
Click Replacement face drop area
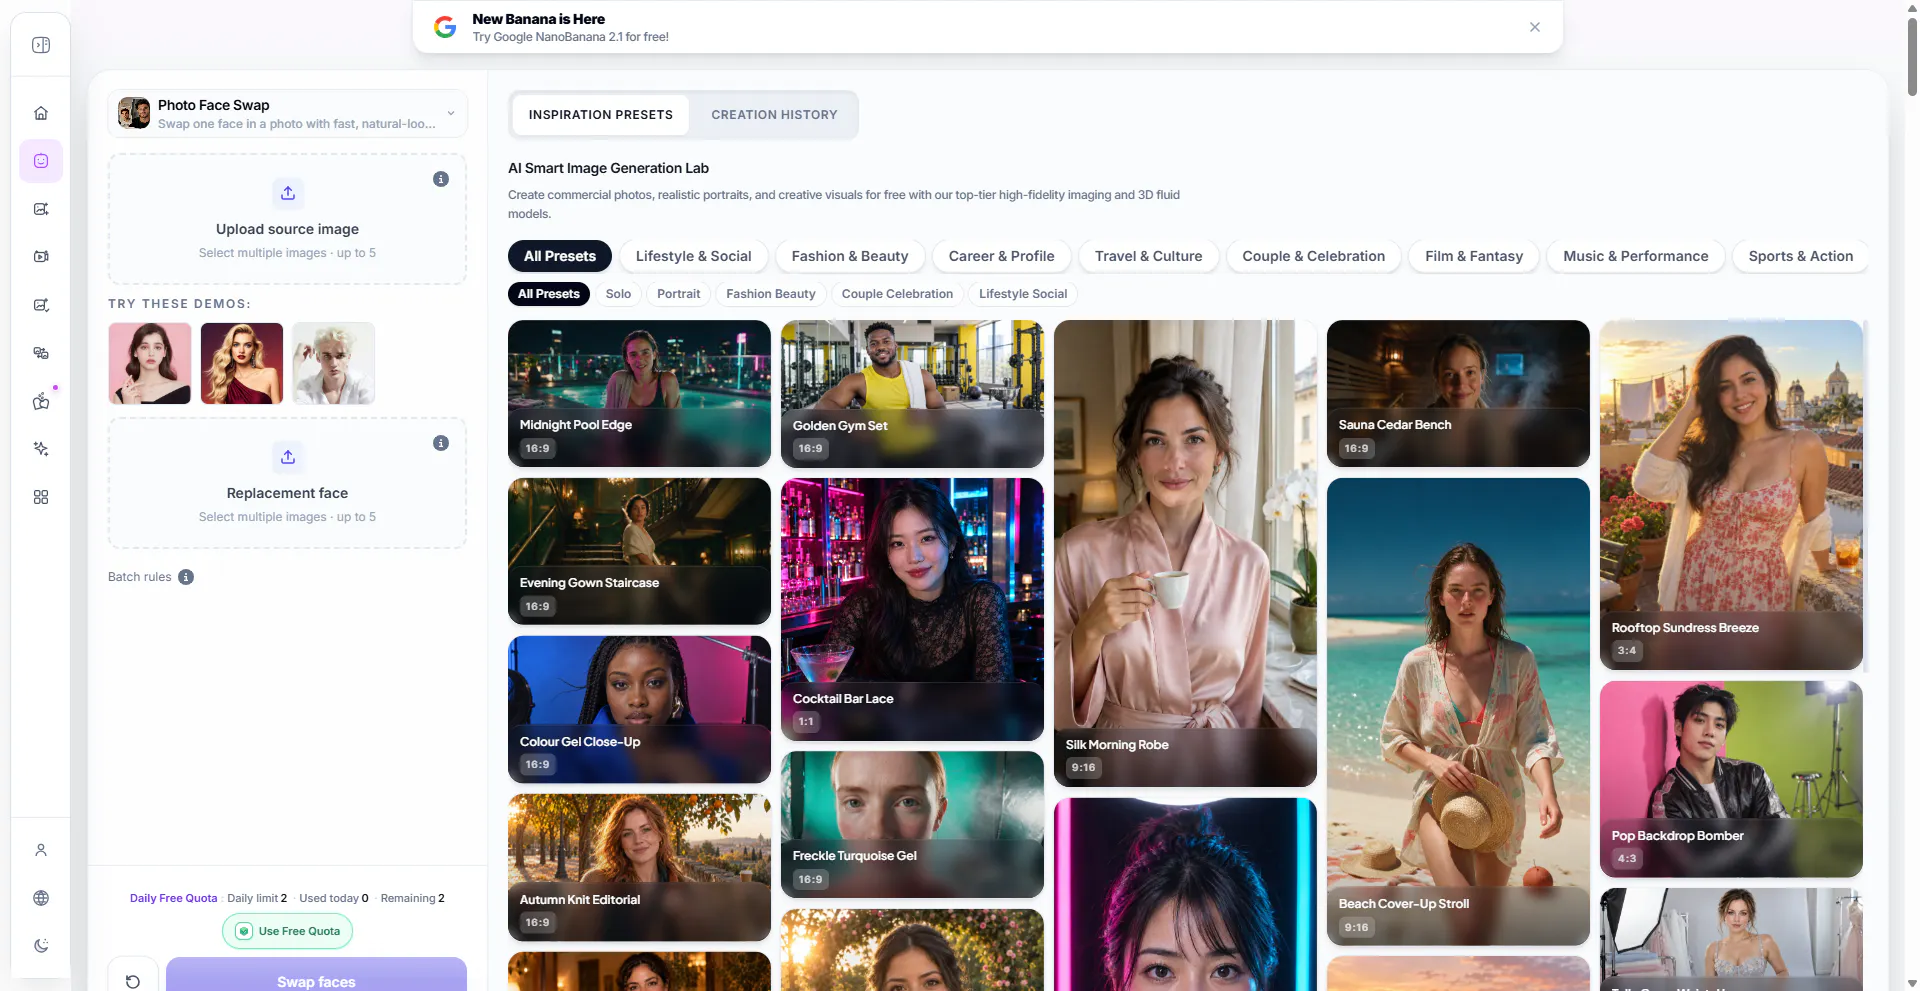click(287, 483)
